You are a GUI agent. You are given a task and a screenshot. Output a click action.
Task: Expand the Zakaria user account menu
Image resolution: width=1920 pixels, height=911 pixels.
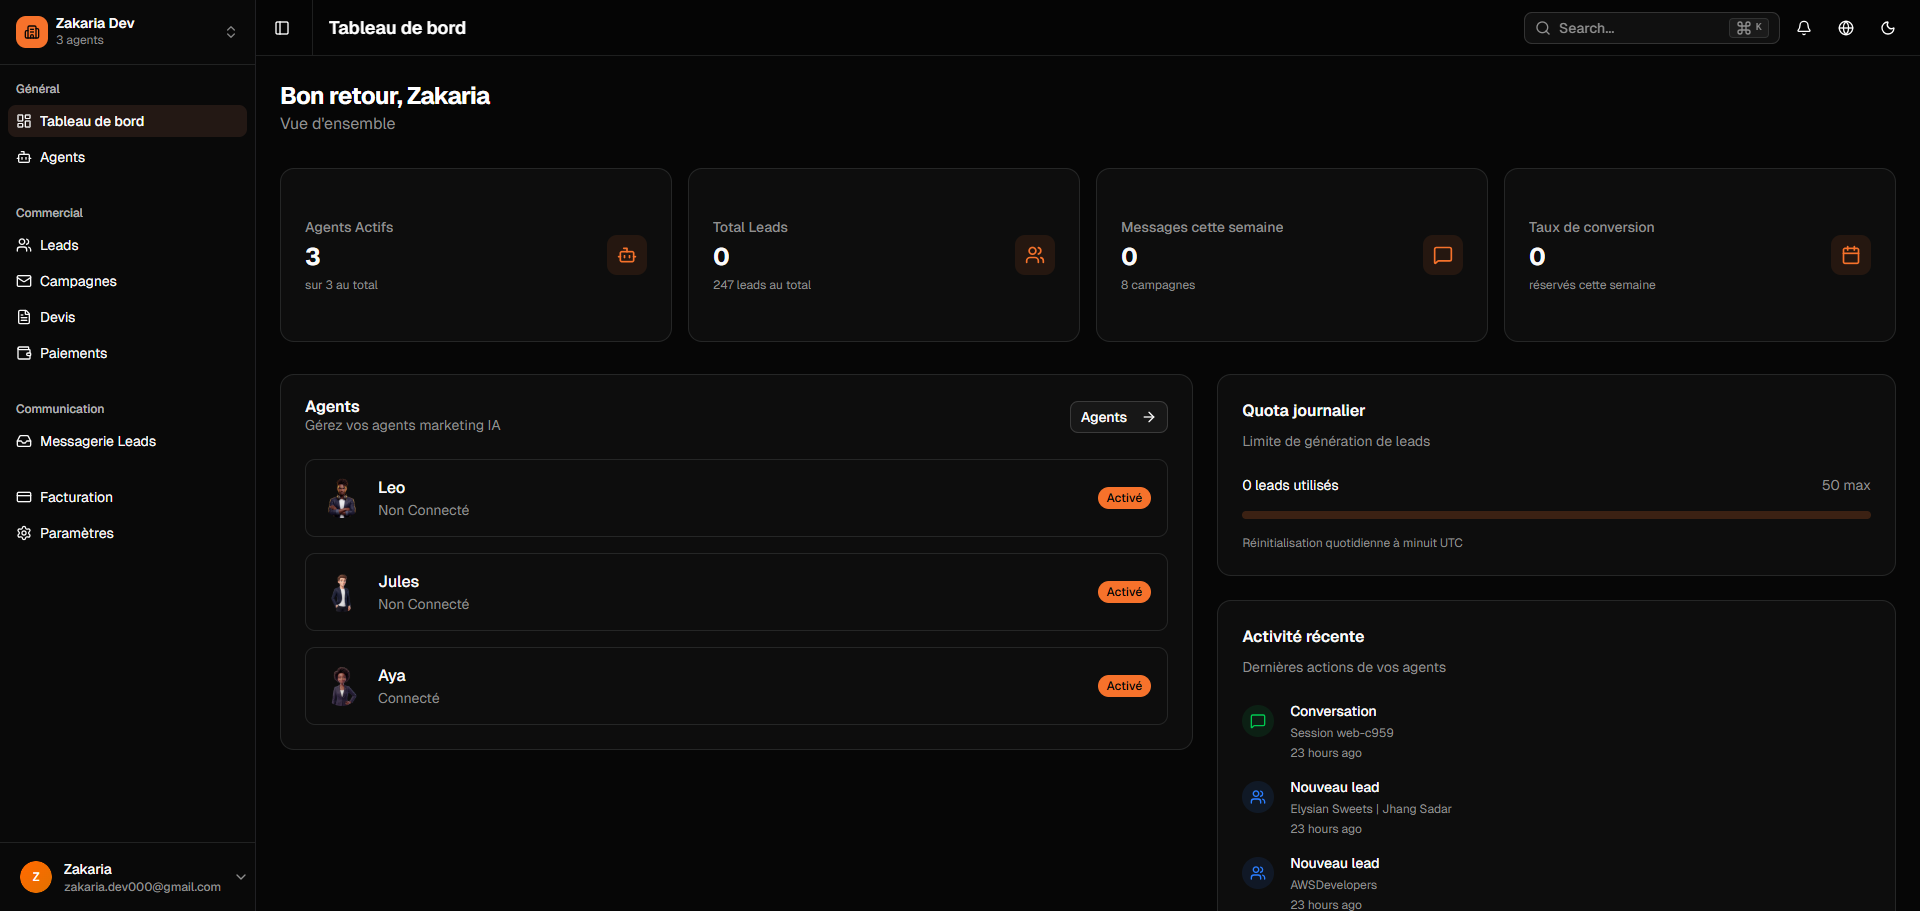pos(240,877)
